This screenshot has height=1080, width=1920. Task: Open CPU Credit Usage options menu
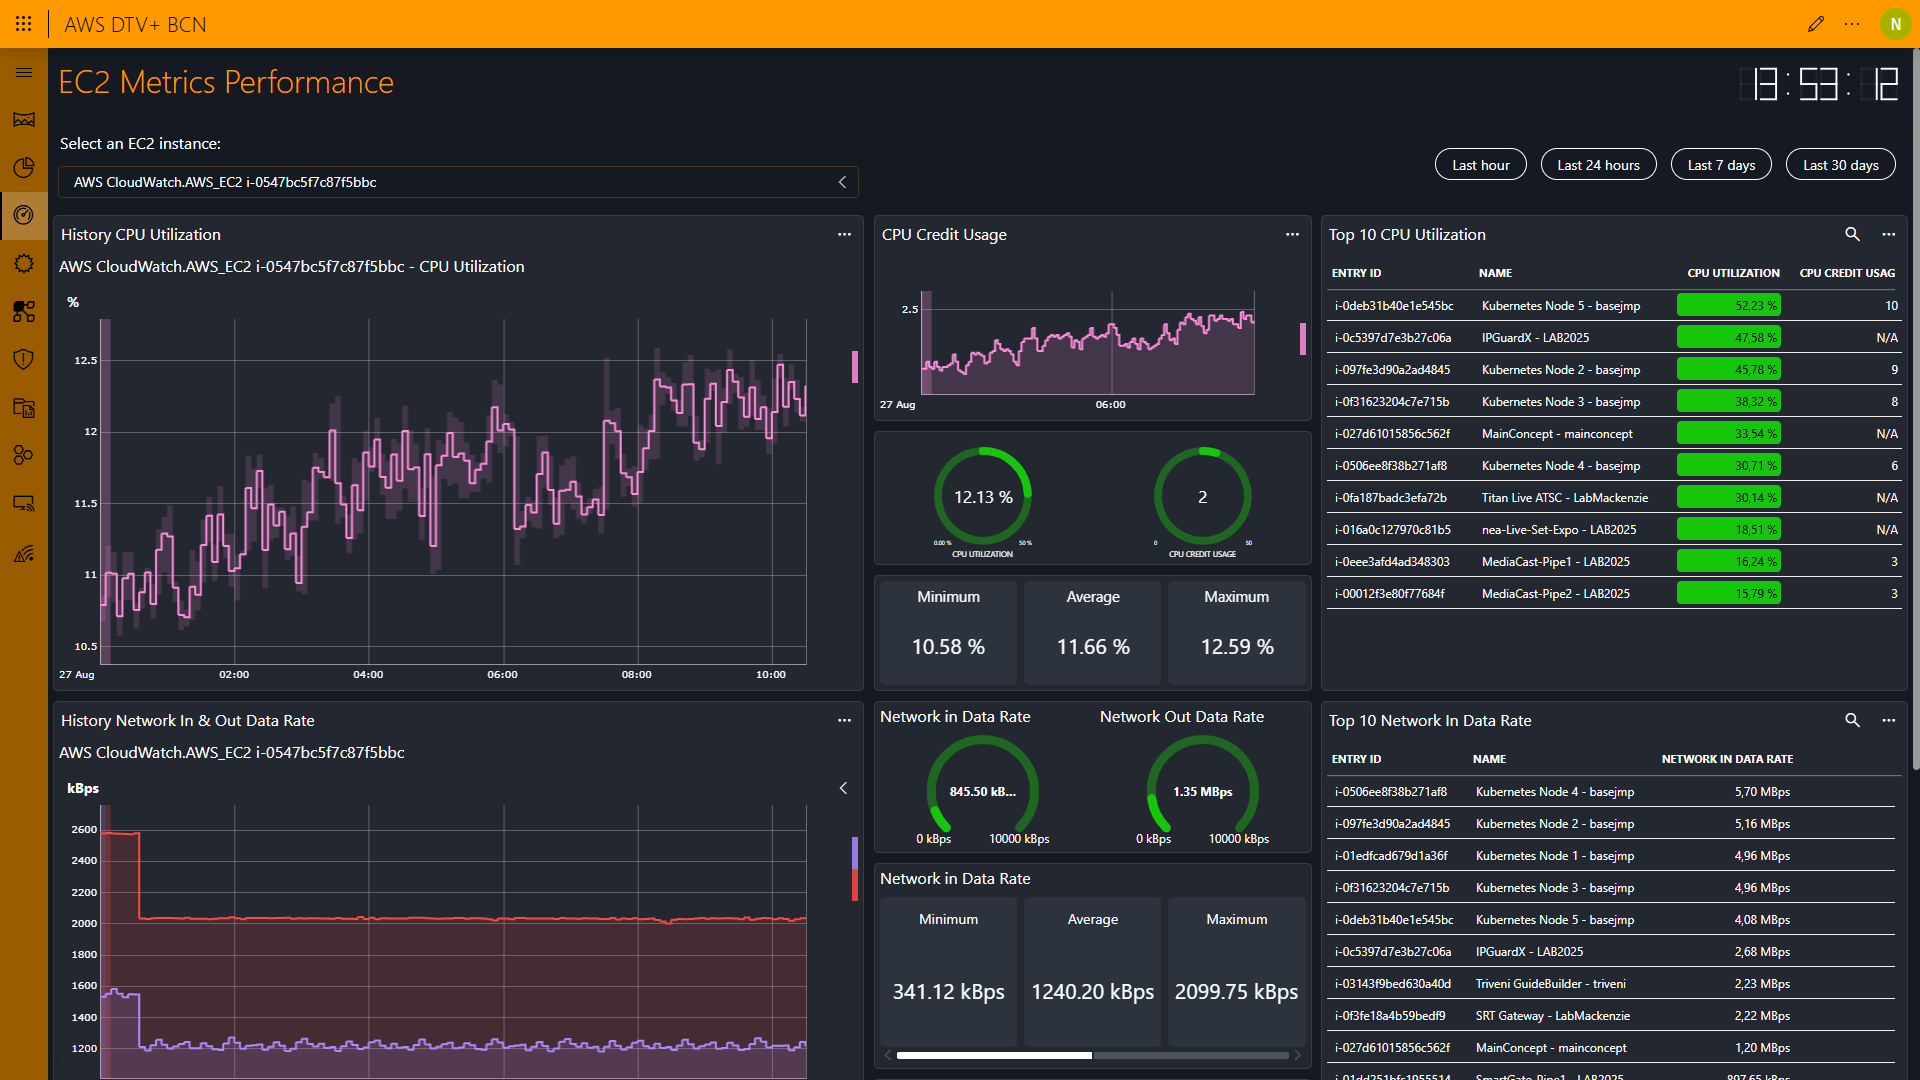pos(1292,234)
